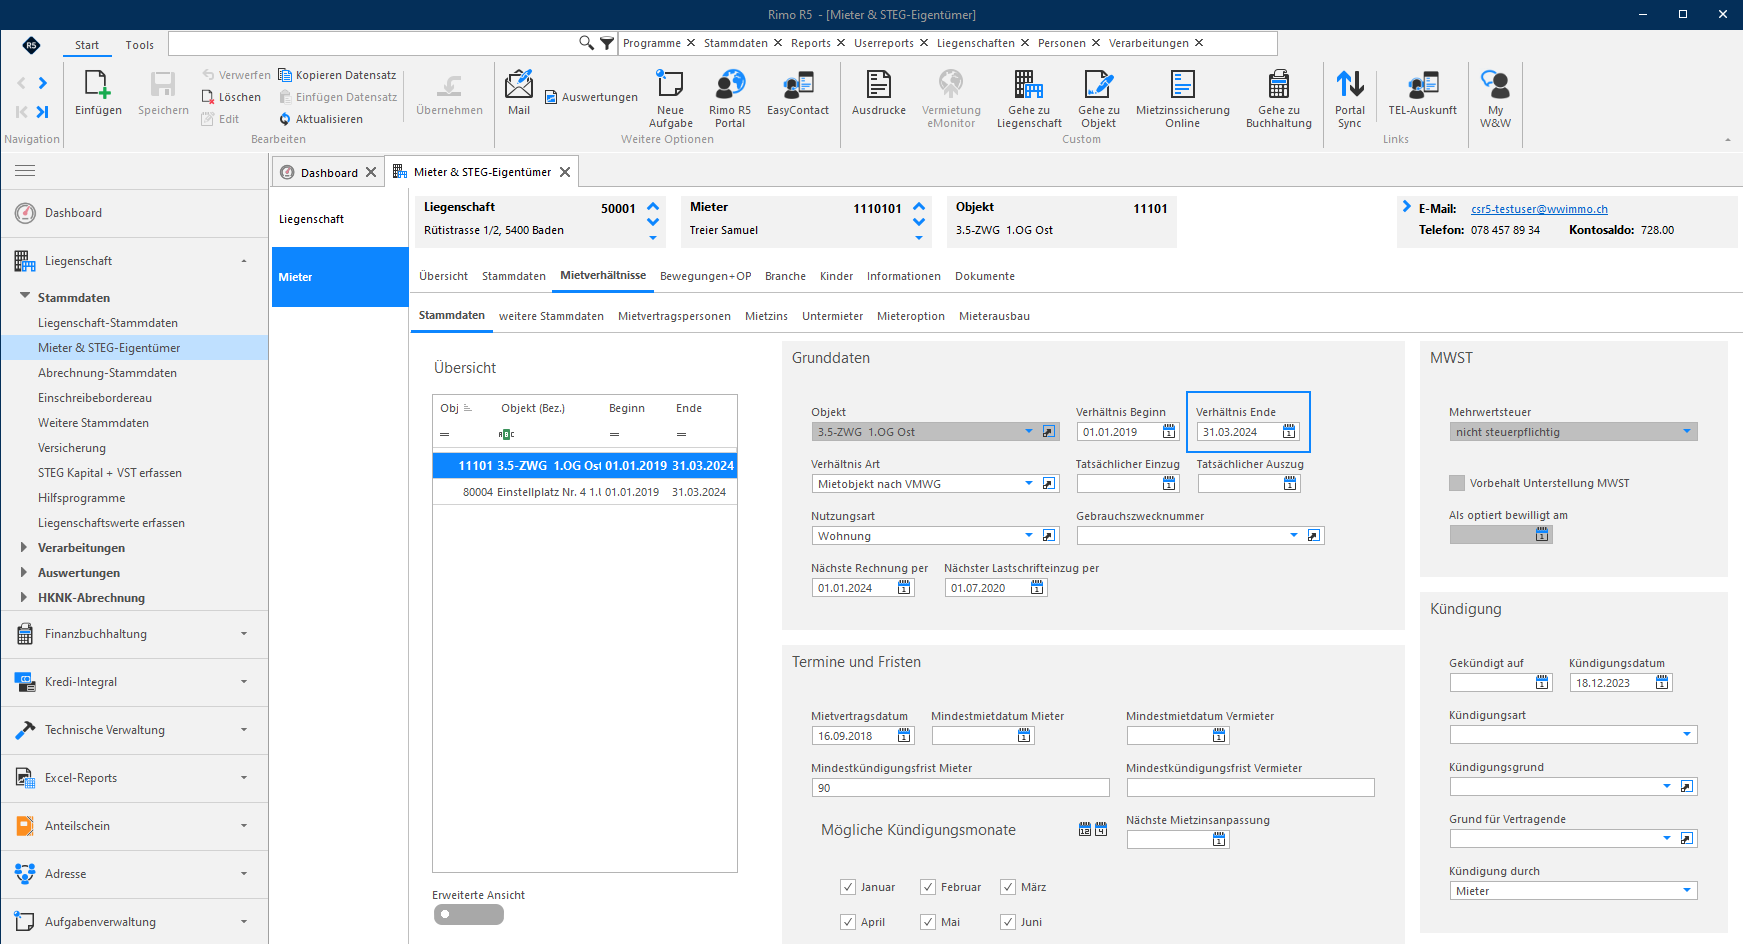Open the Nutzungsart dropdown
The width and height of the screenshot is (1743, 944).
[x=1028, y=536]
